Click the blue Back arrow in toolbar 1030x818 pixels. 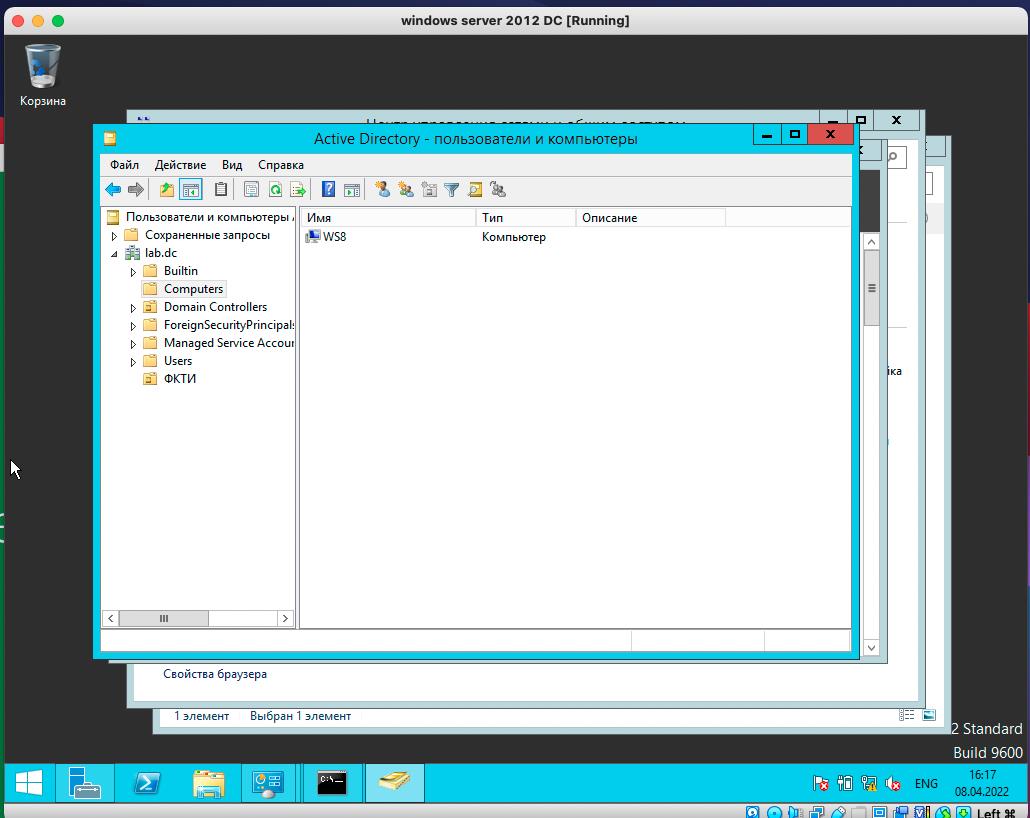pos(113,190)
